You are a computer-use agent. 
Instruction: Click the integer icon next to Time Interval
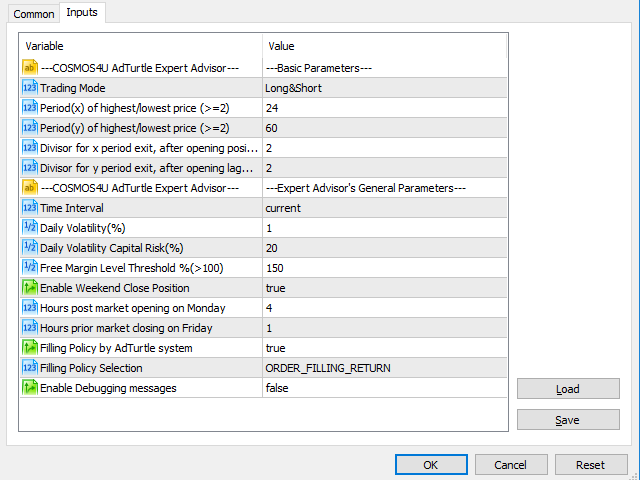(x=30, y=208)
